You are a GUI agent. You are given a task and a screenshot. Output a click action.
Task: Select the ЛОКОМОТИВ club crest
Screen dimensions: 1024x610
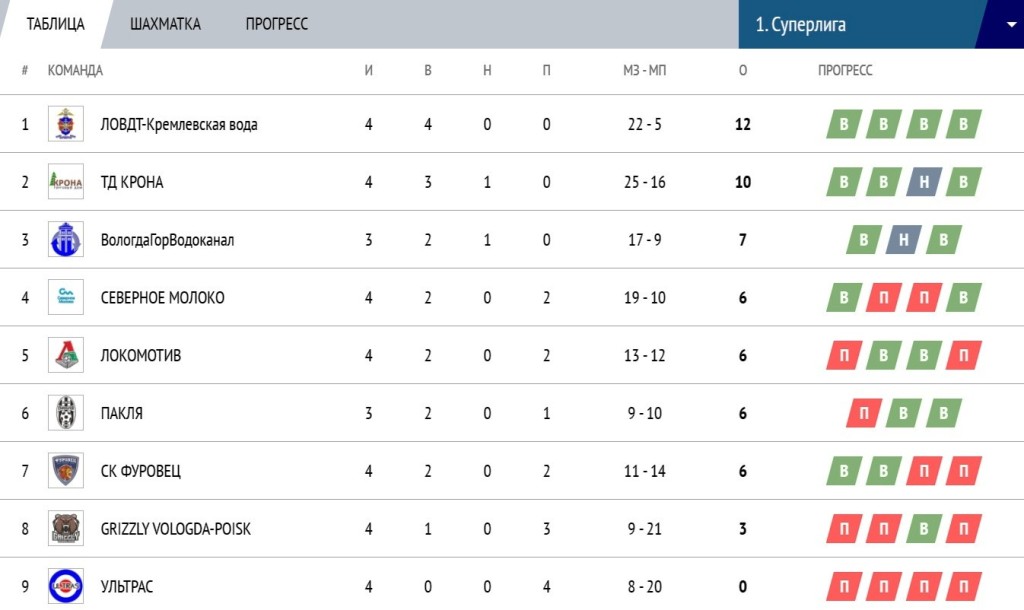66,355
